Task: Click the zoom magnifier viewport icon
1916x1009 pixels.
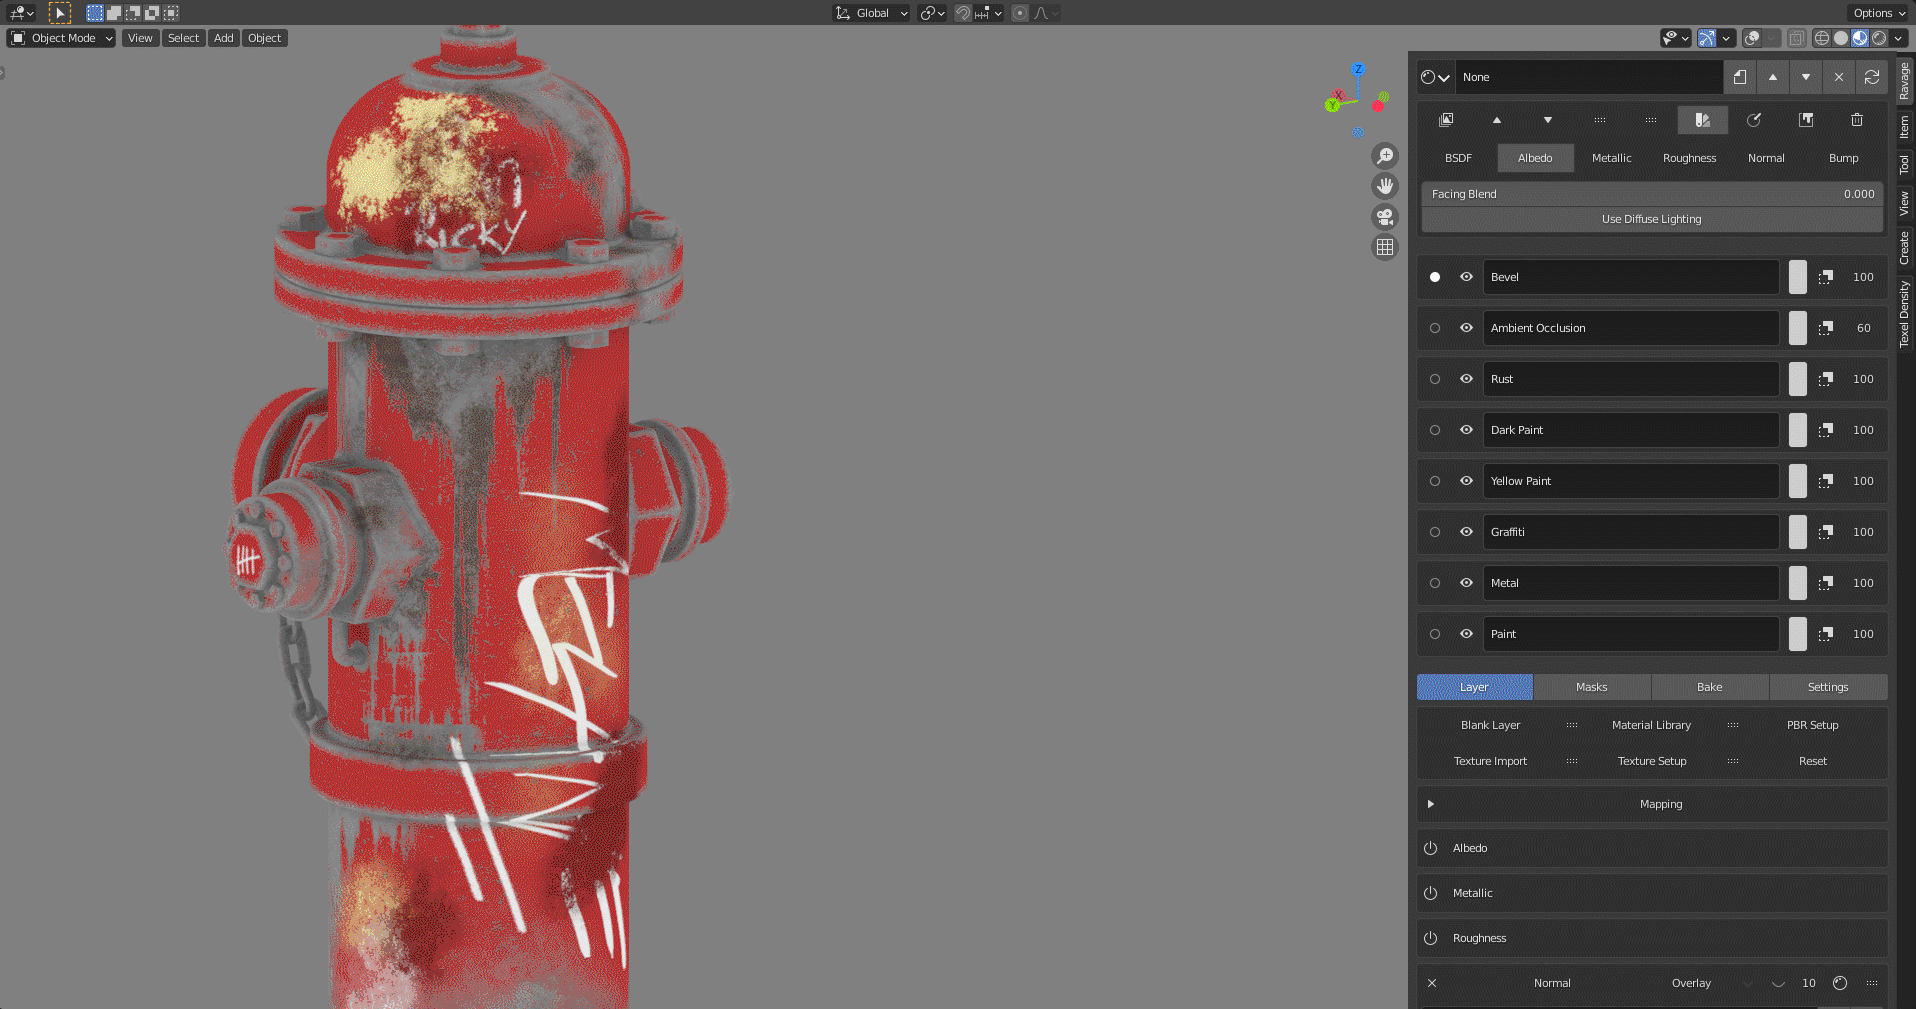Action: [1385, 156]
